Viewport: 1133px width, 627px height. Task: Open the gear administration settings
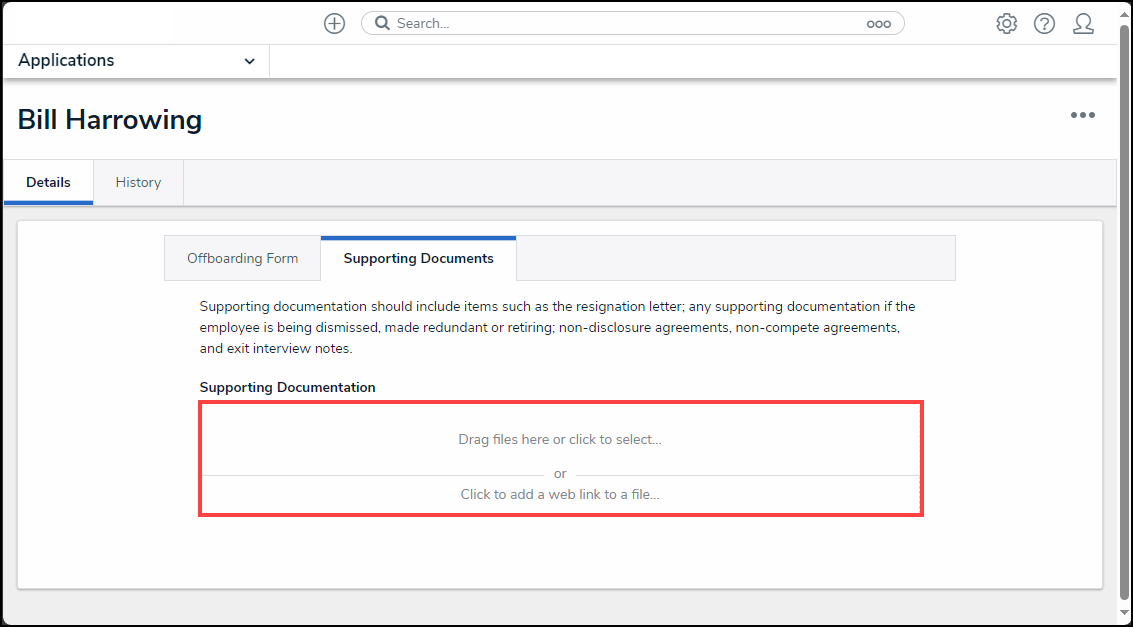pyautogui.click(x=1006, y=24)
